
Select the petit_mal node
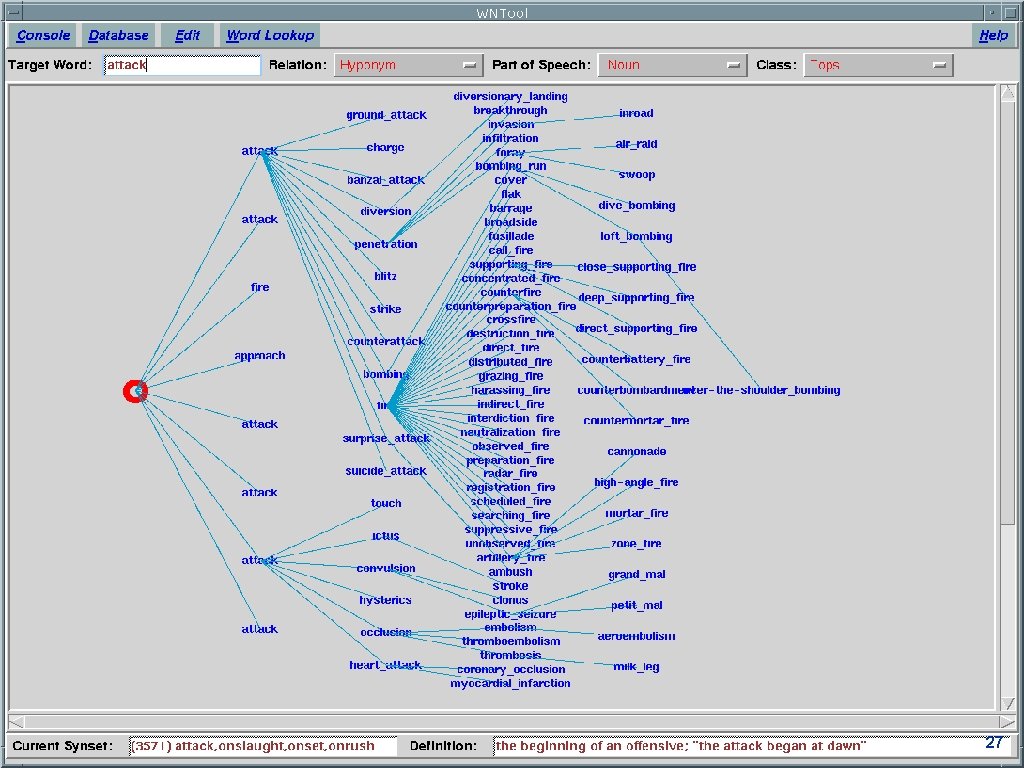pos(637,605)
